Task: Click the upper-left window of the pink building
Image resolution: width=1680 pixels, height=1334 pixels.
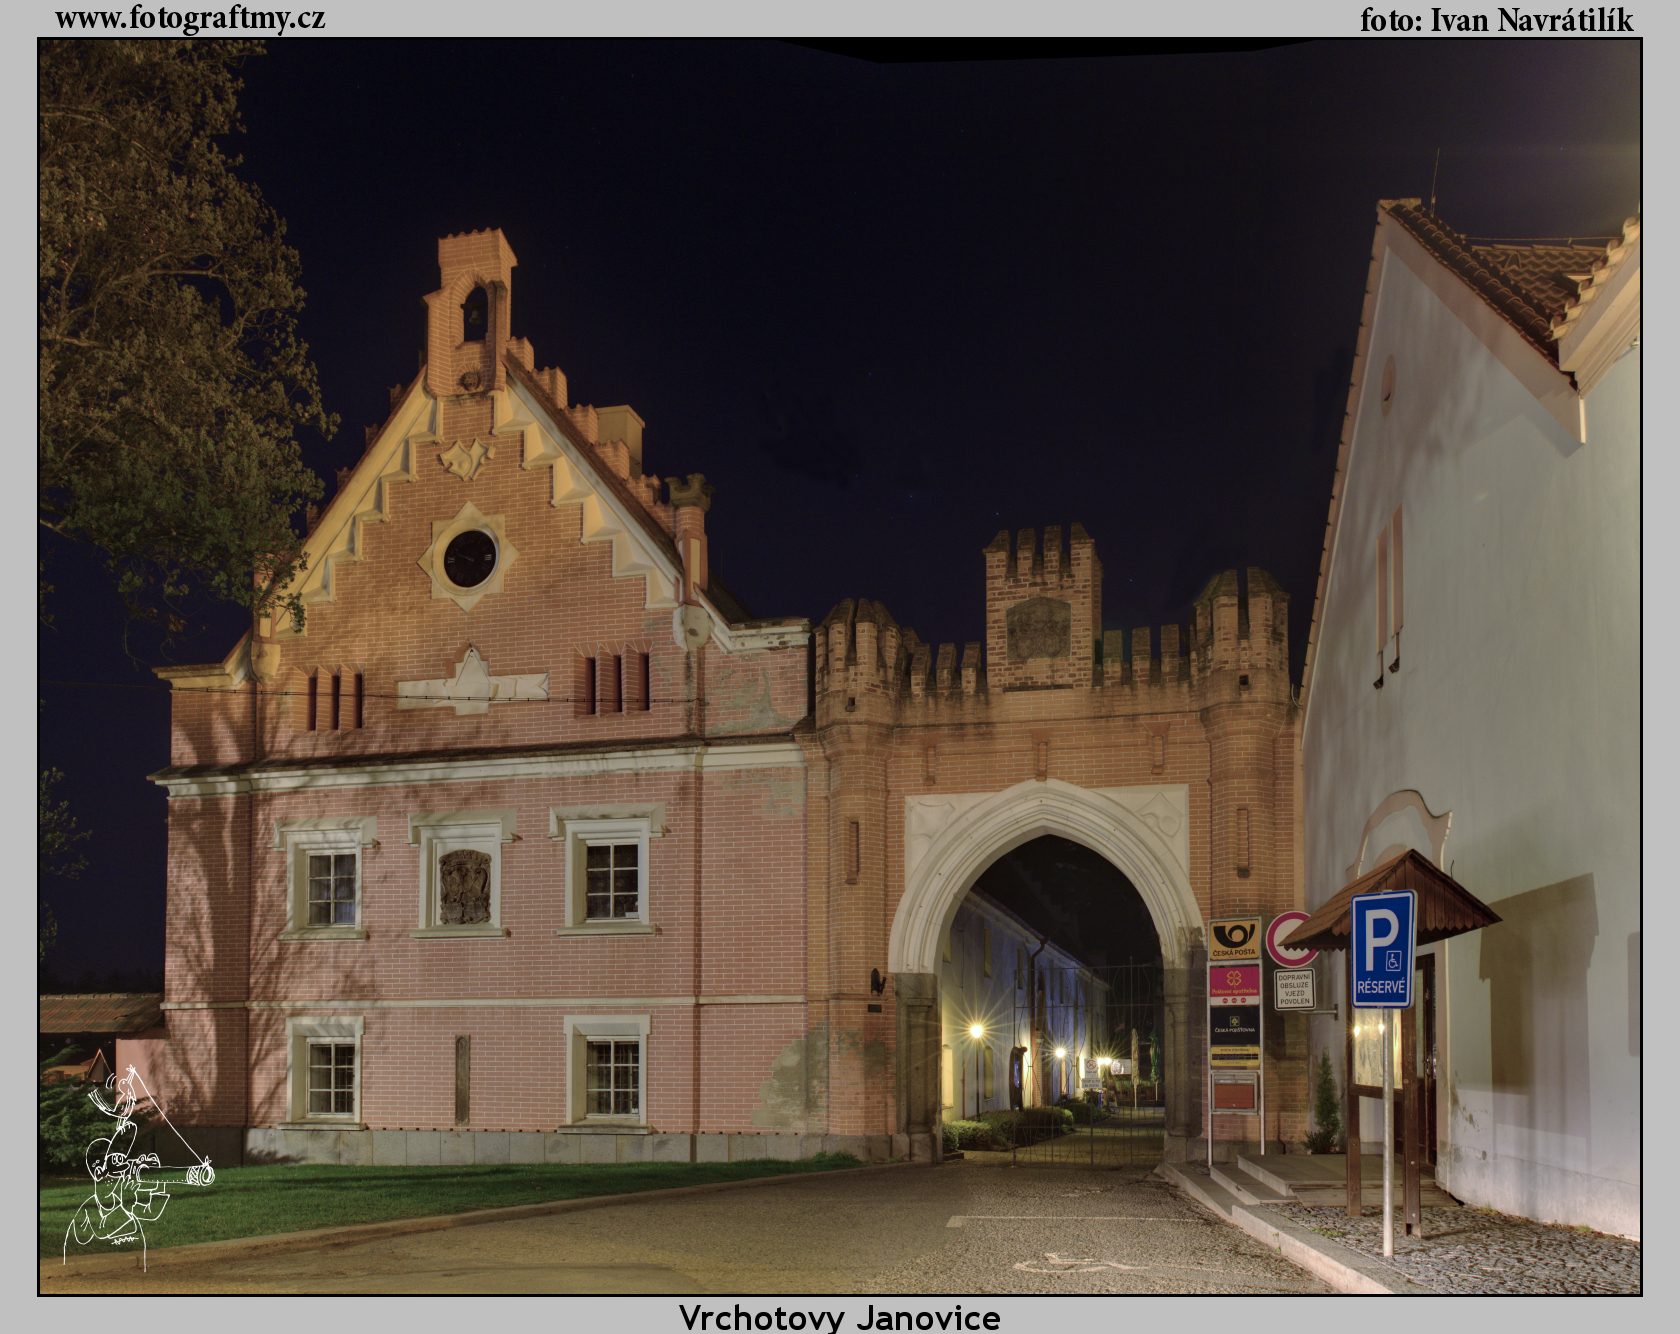Action: pos(330,888)
